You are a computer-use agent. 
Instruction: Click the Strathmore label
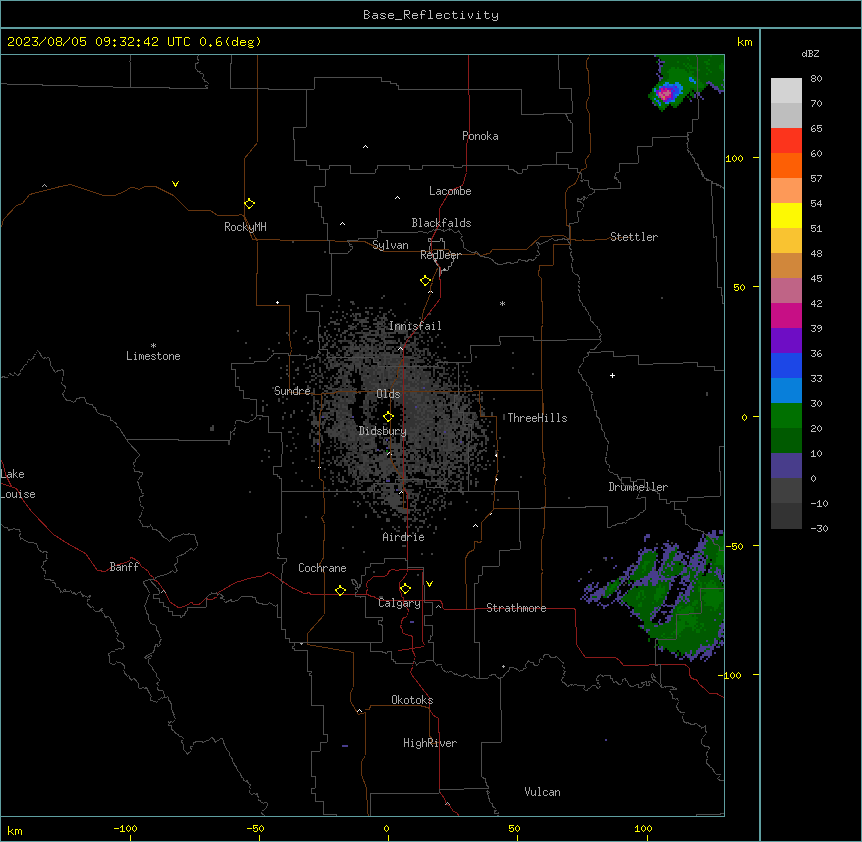click(516, 608)
